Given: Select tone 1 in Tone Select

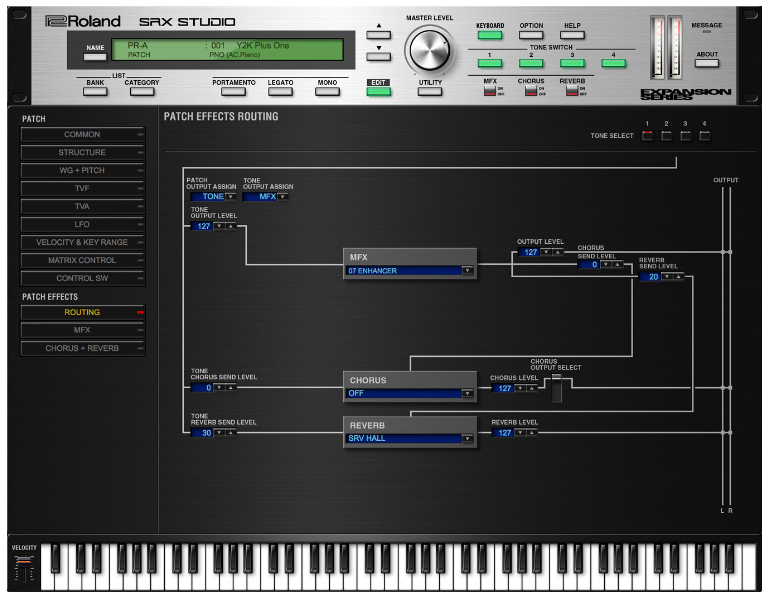Looking at the screenshot, I should [x=647, y=136].
